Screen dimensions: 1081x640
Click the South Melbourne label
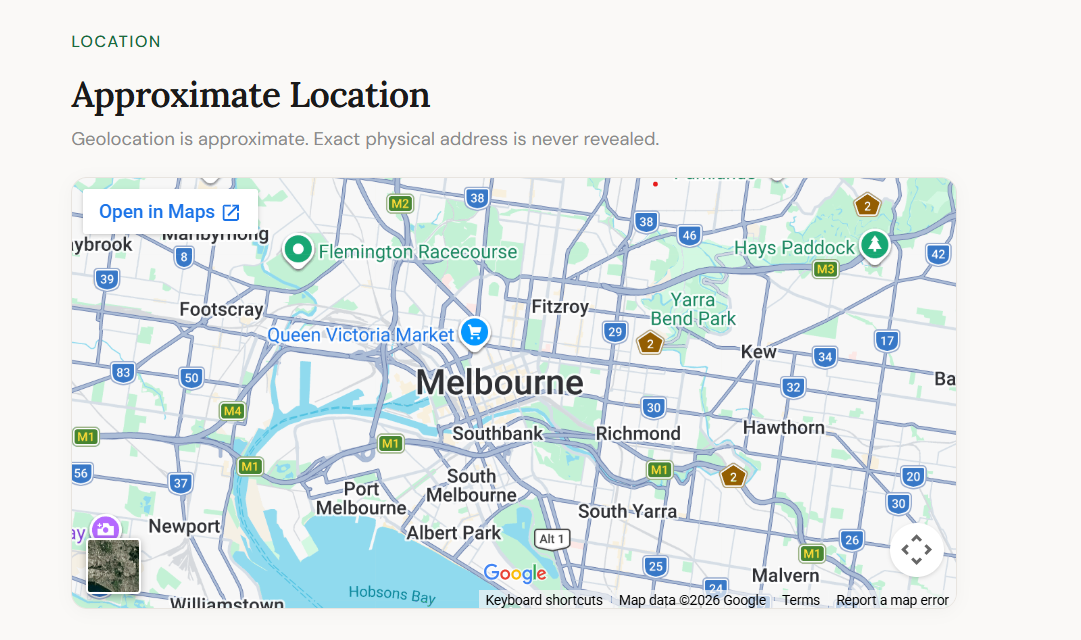pos(472,486)
